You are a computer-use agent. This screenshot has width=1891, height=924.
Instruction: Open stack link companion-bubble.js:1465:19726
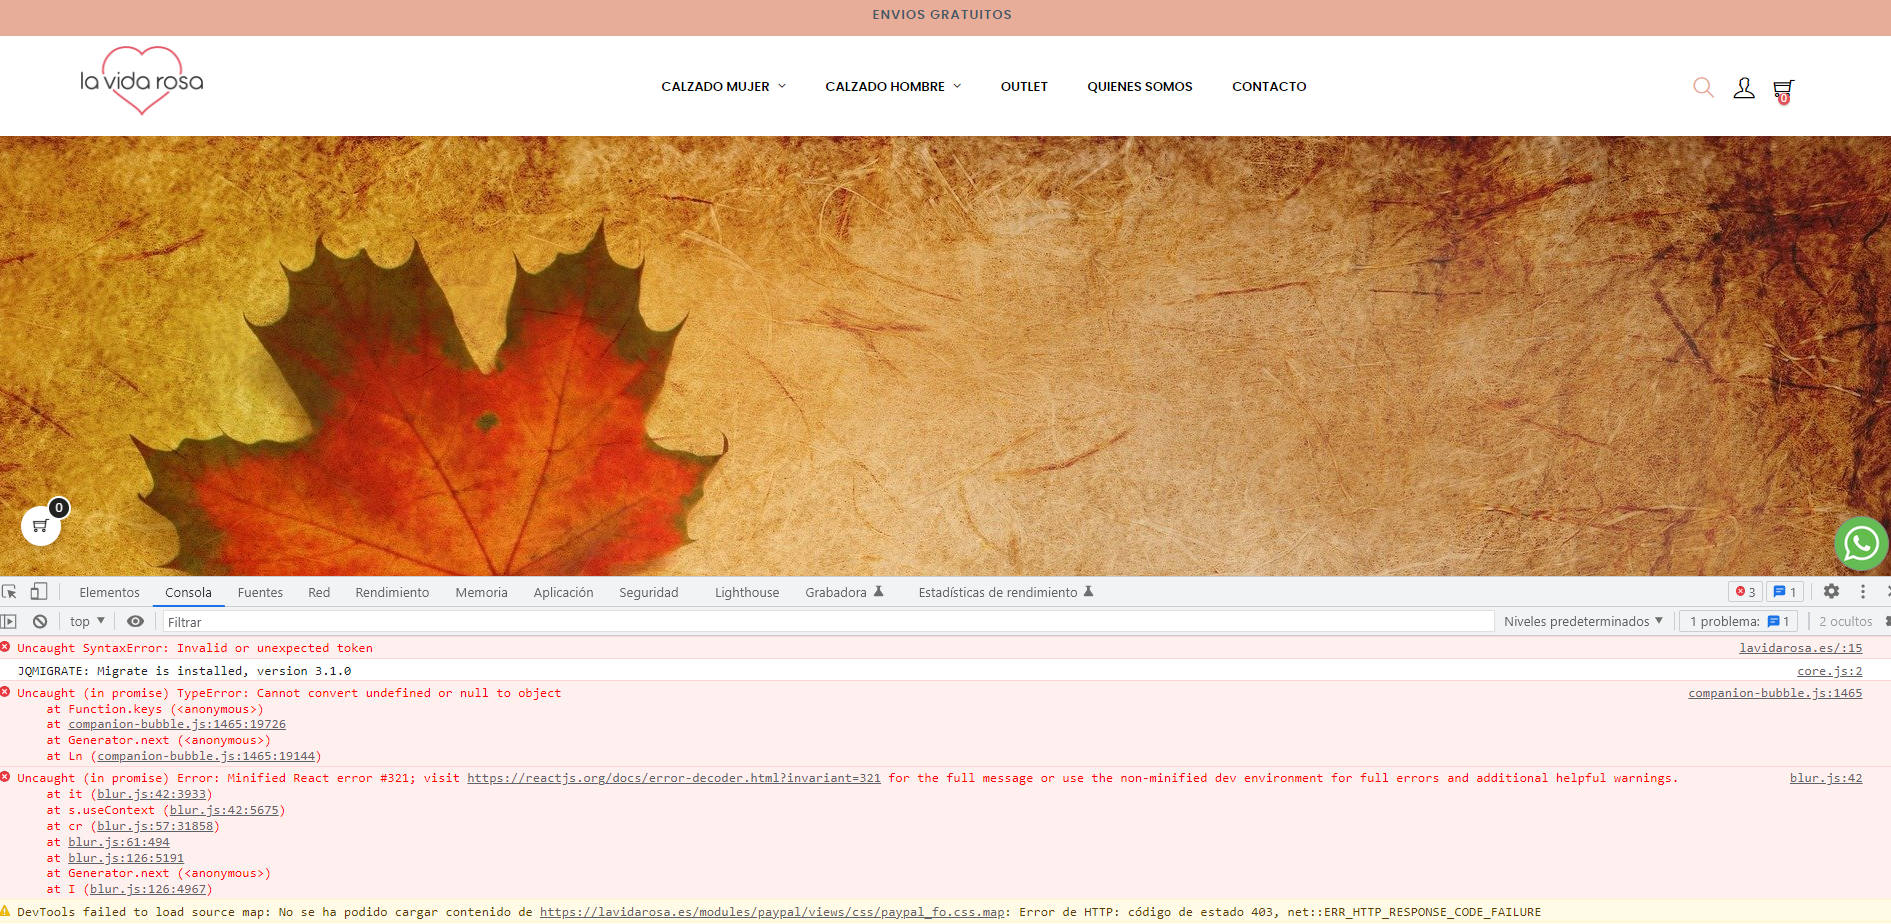pos(177,724)
